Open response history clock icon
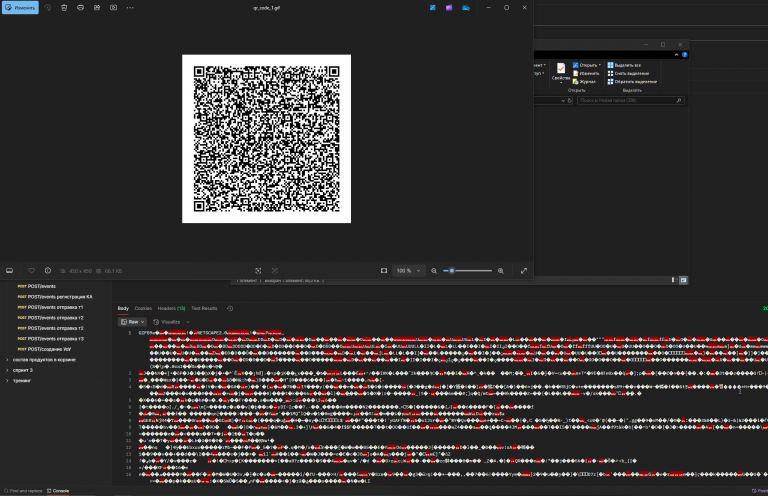Image resolution: width=768 pixels, height=496 pixels. pyautogui.click(x=230, y=308)
